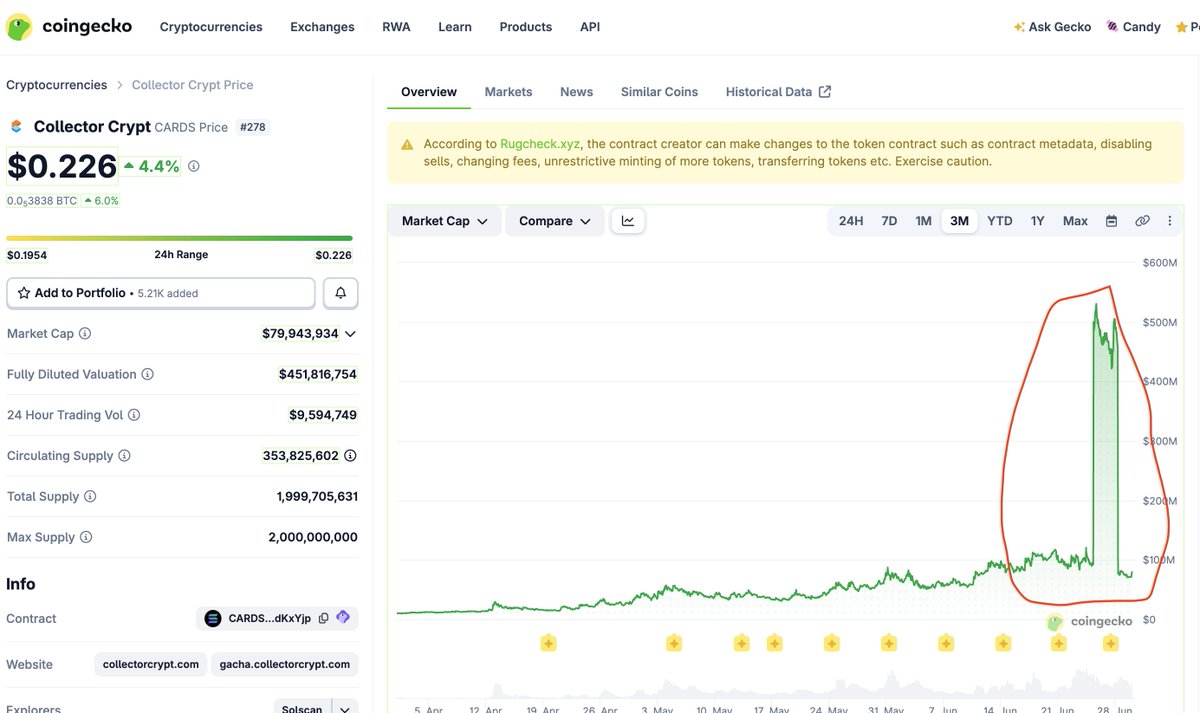Image resolution: width=1200 pixels, height=713 pixels.
Task: Open chart more options menu
Action: [x=1170, y=221]
